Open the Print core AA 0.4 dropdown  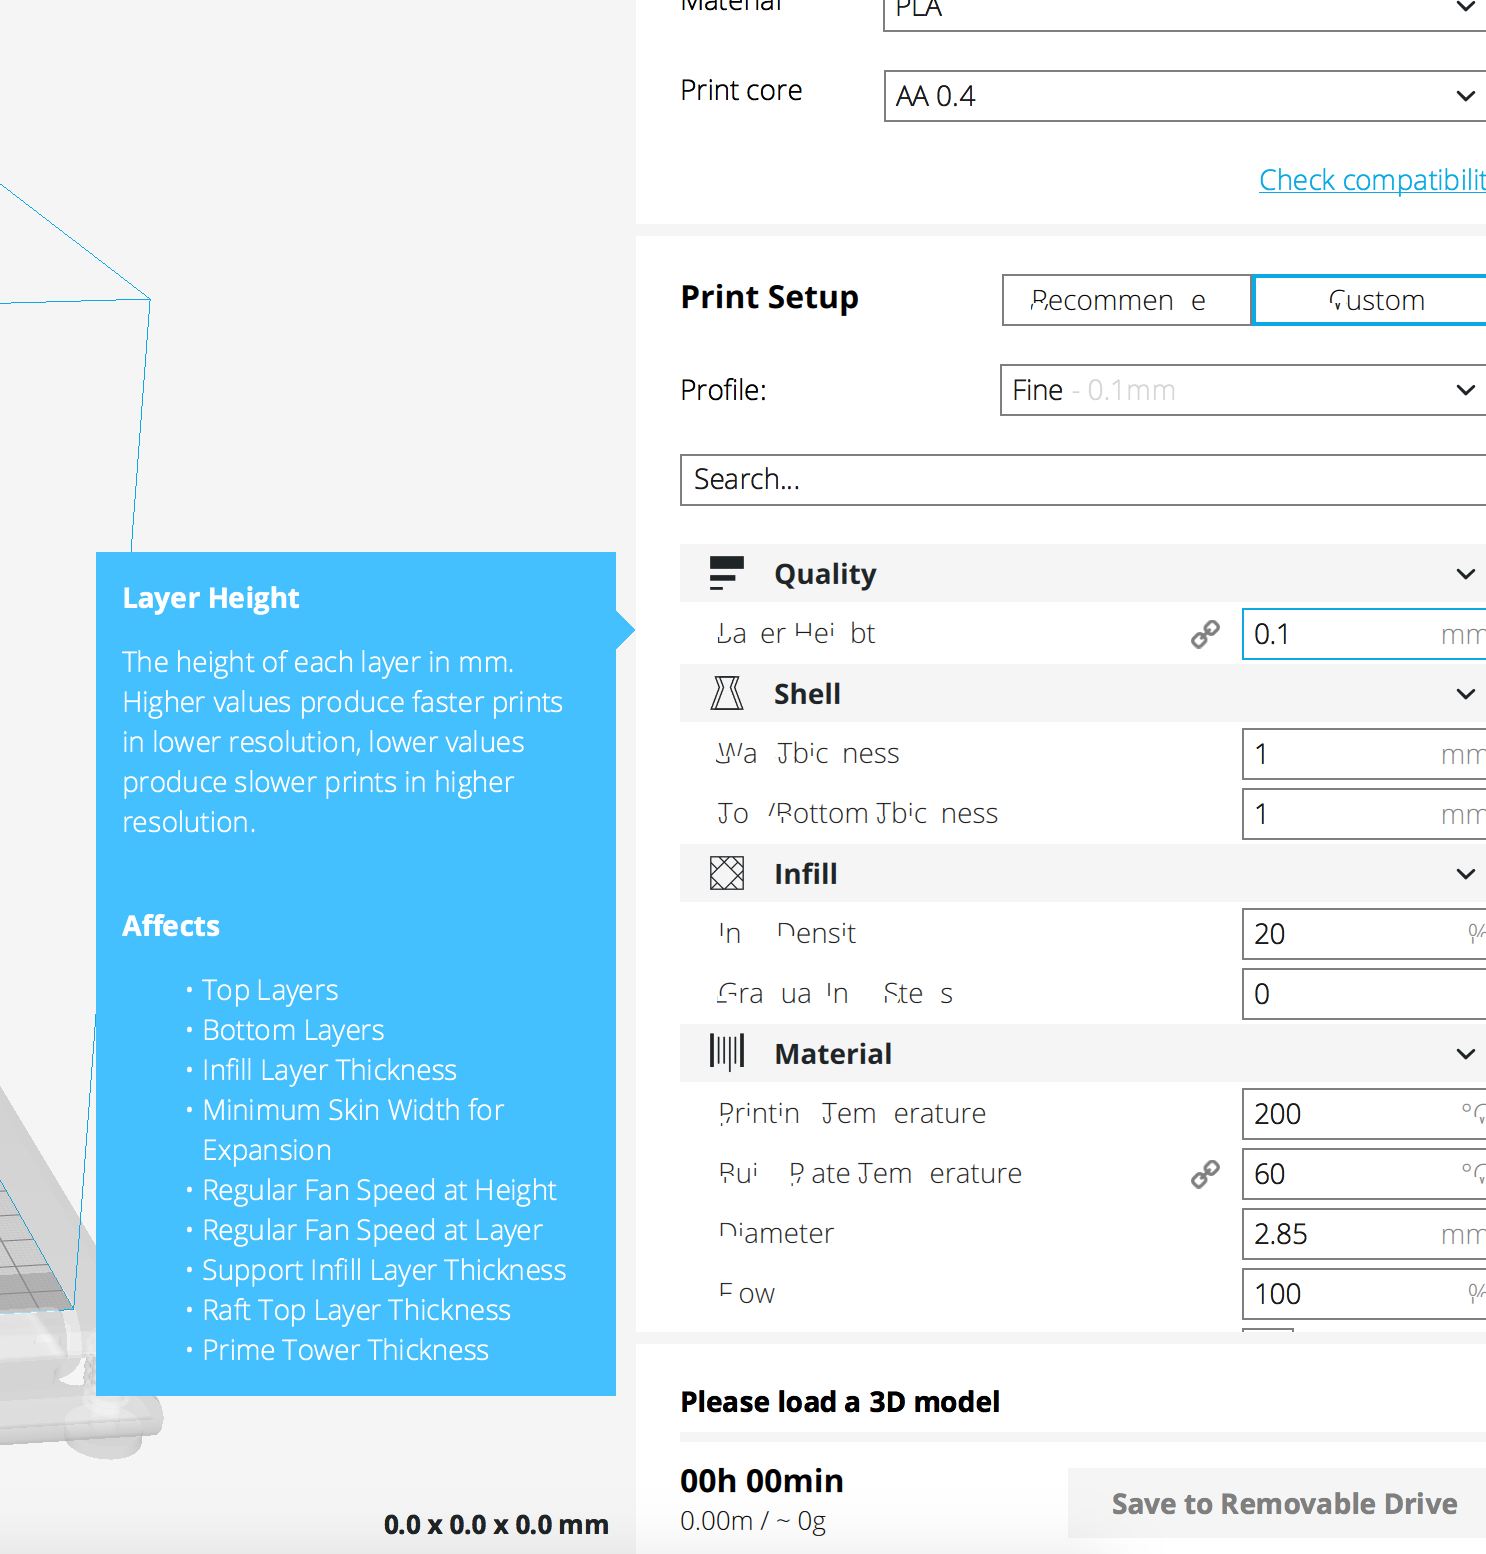coord(1185,96)
